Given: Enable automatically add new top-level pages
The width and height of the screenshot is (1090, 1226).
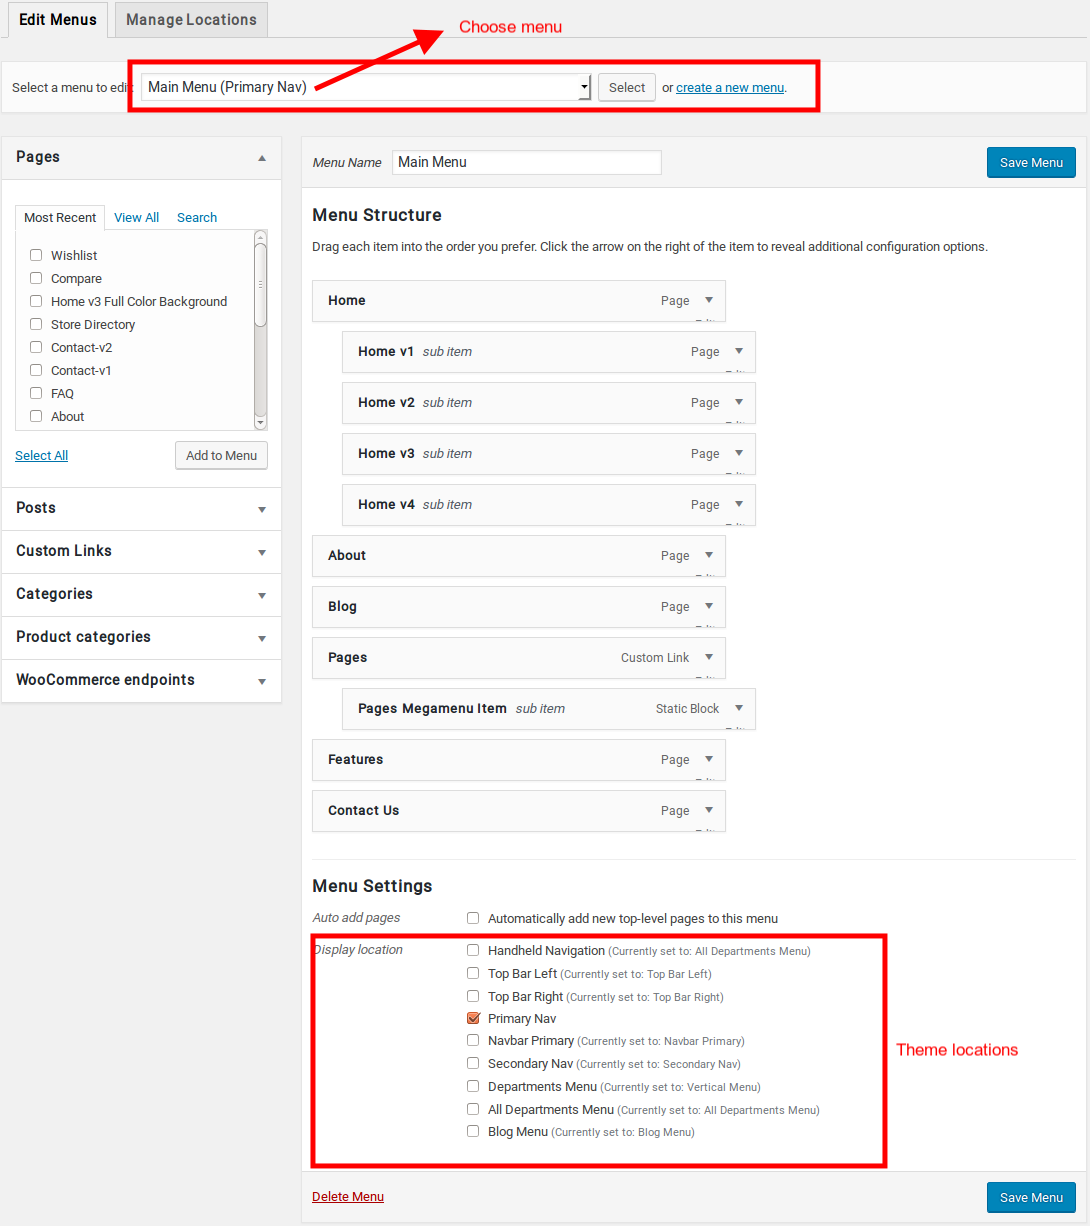Looking at the screenshot, I should (x=473, y=918).
